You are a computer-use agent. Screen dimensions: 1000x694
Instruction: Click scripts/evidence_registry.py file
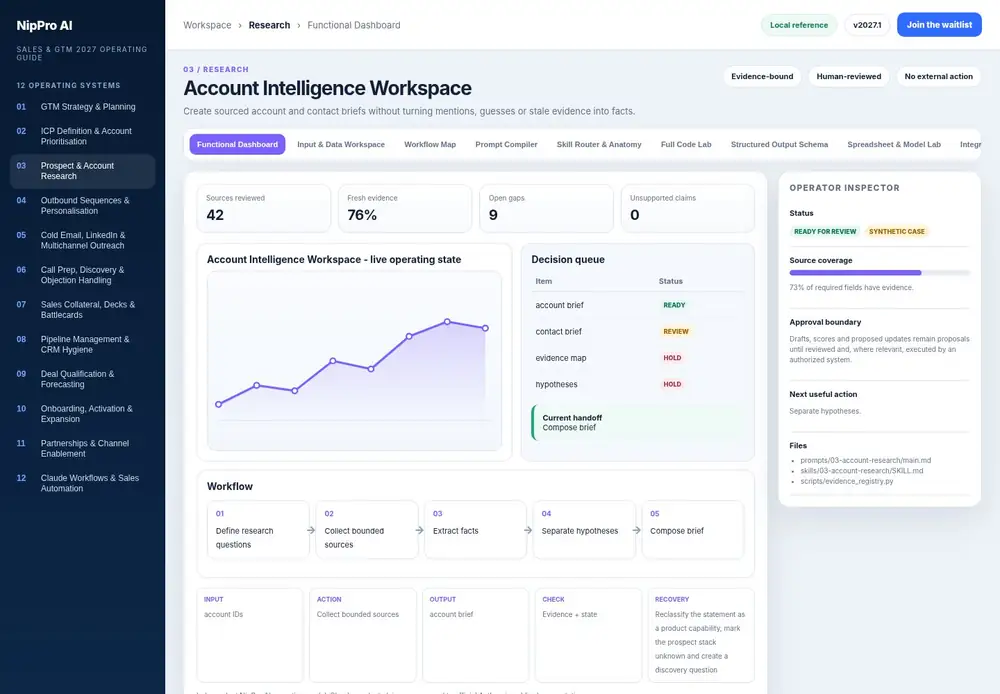846,481
